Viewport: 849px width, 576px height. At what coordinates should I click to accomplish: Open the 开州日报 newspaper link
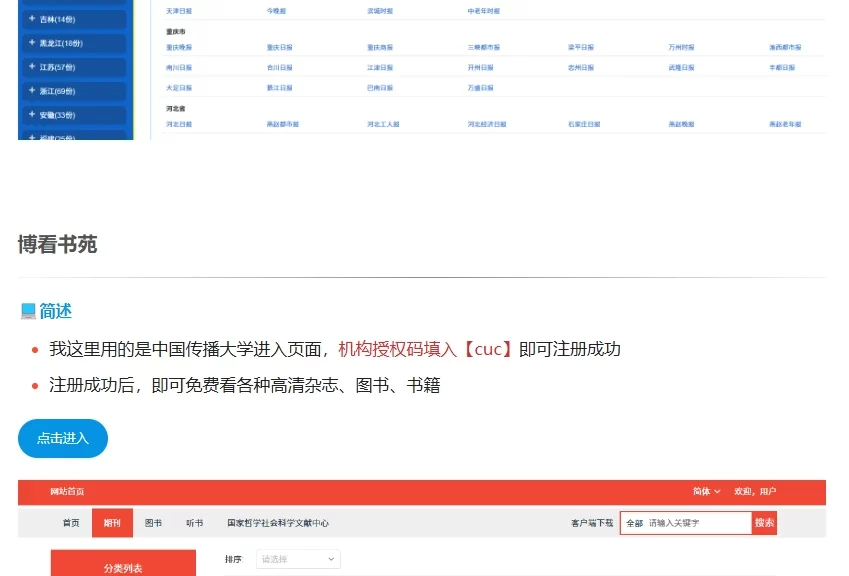481,68
